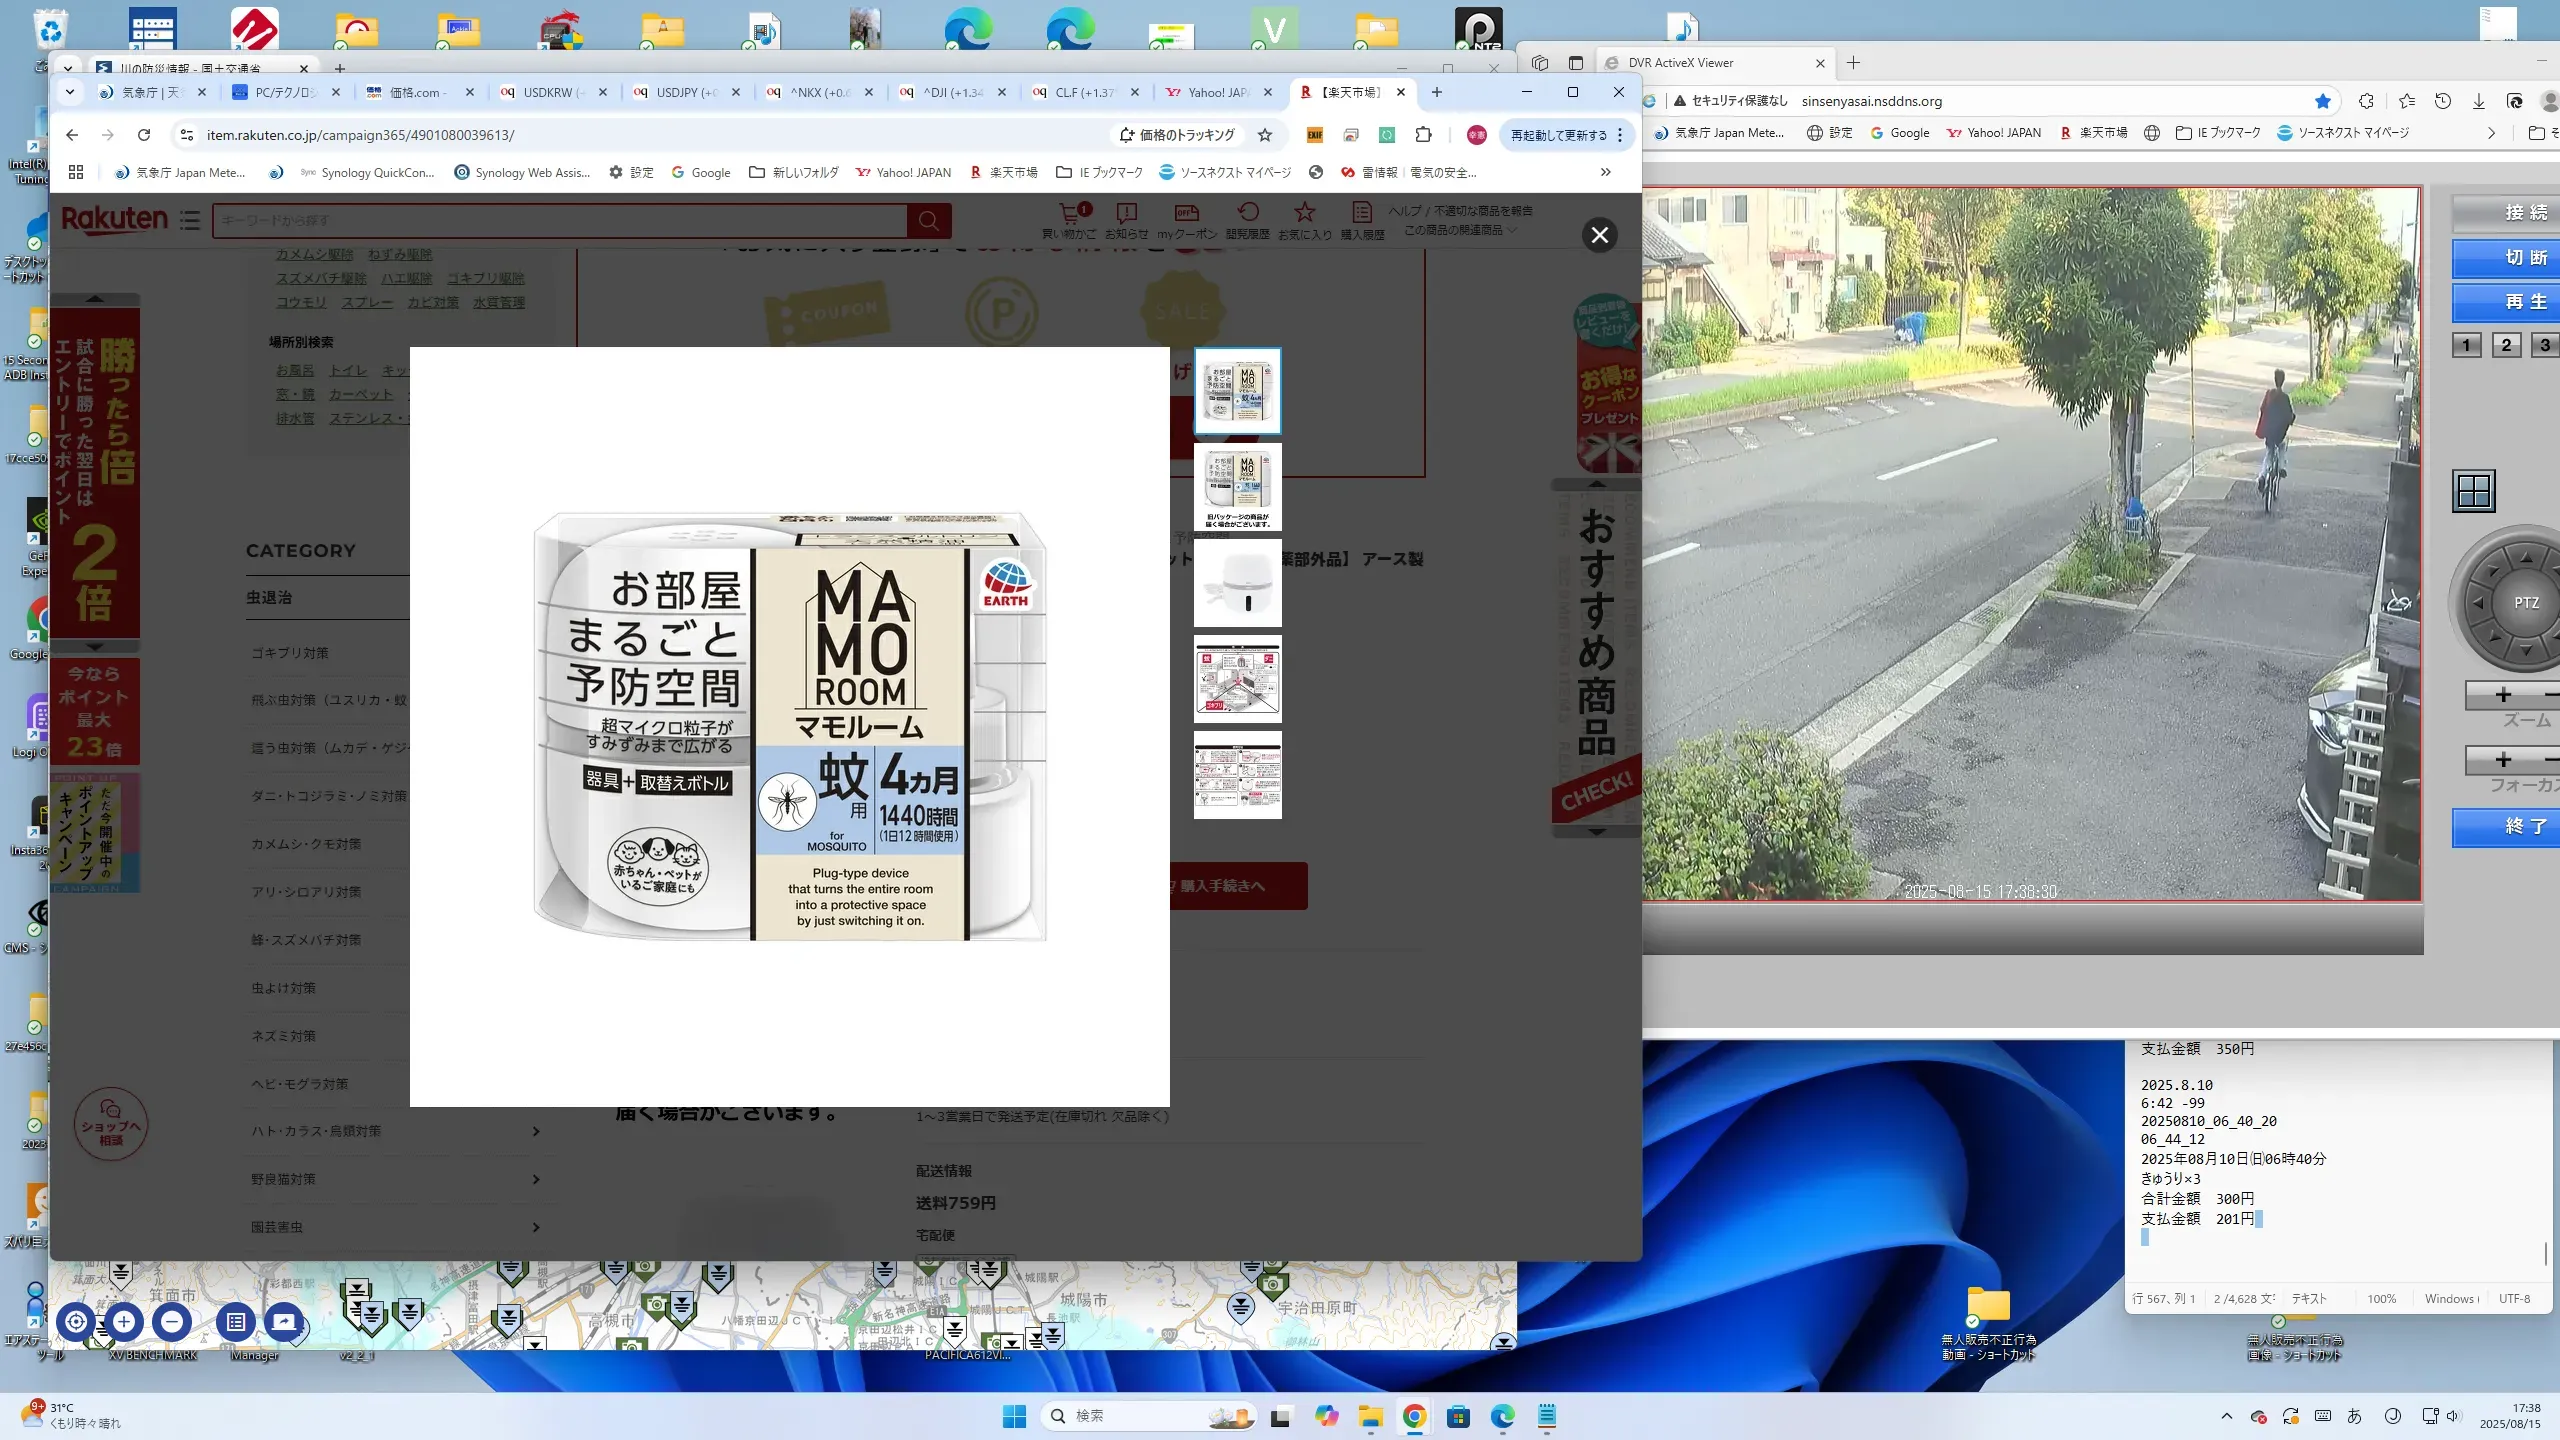Open Chrome extensions puzzle icon
The image size is (2560, 1440).
pyautogui.click(x=1423, y=135)
